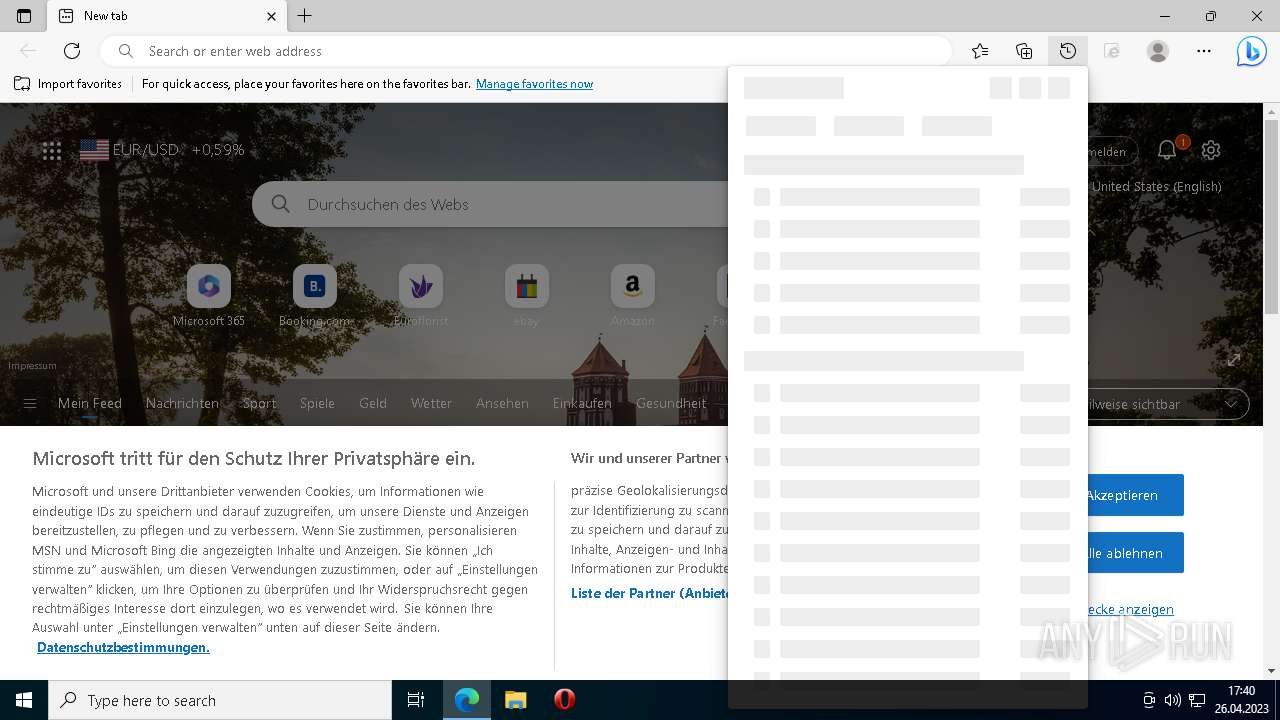
Task: Open the tab actions menu icon
Action: point(24,16)
